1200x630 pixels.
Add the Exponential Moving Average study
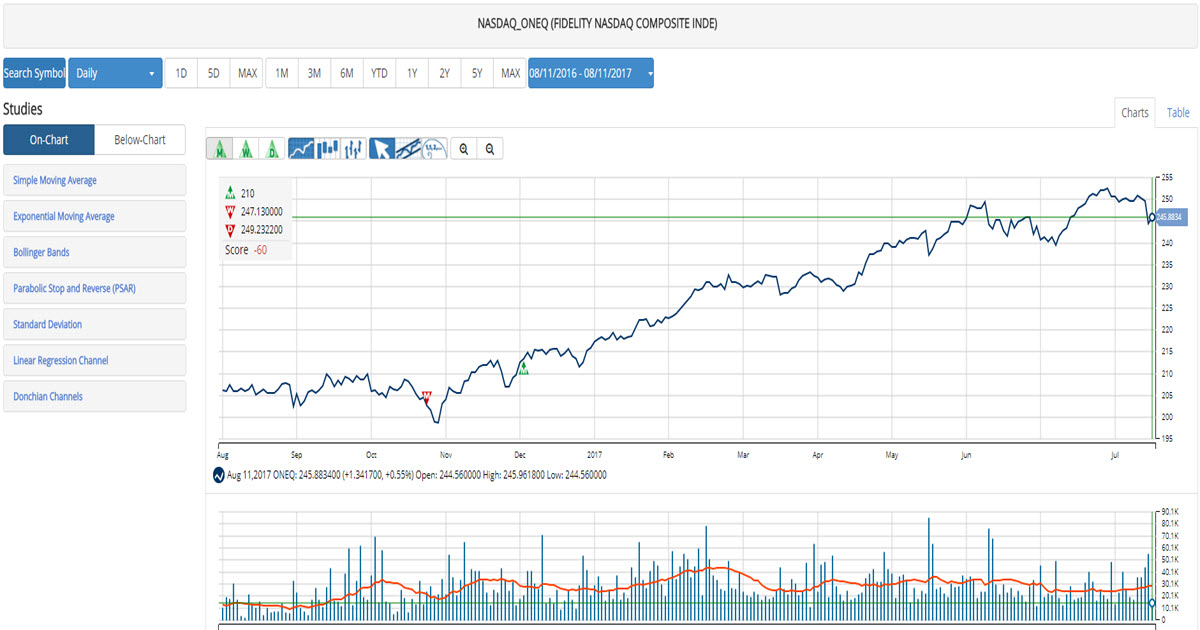(x=94, y=216)
